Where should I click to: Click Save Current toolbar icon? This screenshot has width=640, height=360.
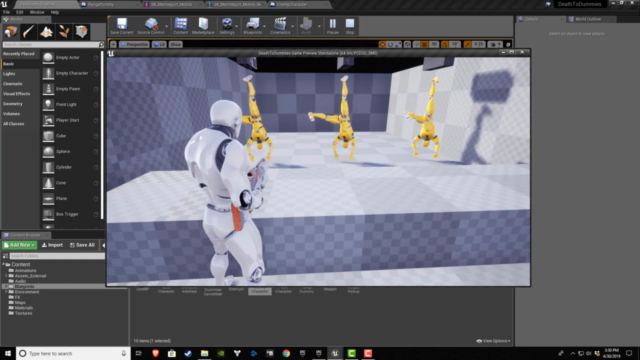(122, 26)
